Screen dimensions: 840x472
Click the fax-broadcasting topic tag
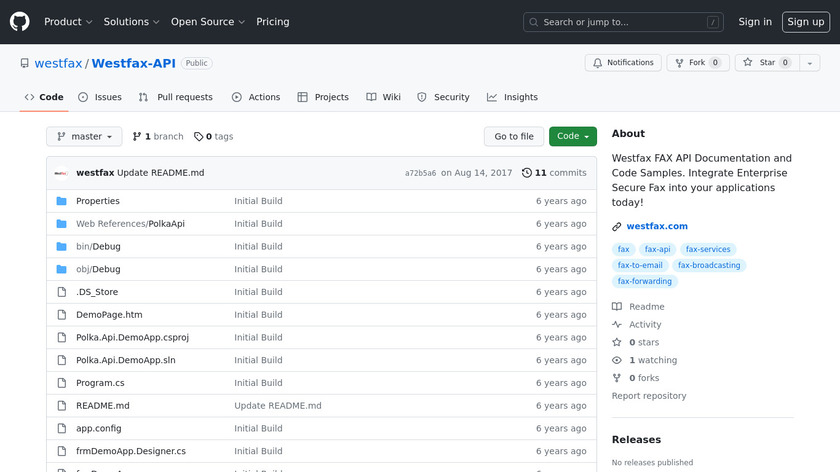[x=709, y=265]
